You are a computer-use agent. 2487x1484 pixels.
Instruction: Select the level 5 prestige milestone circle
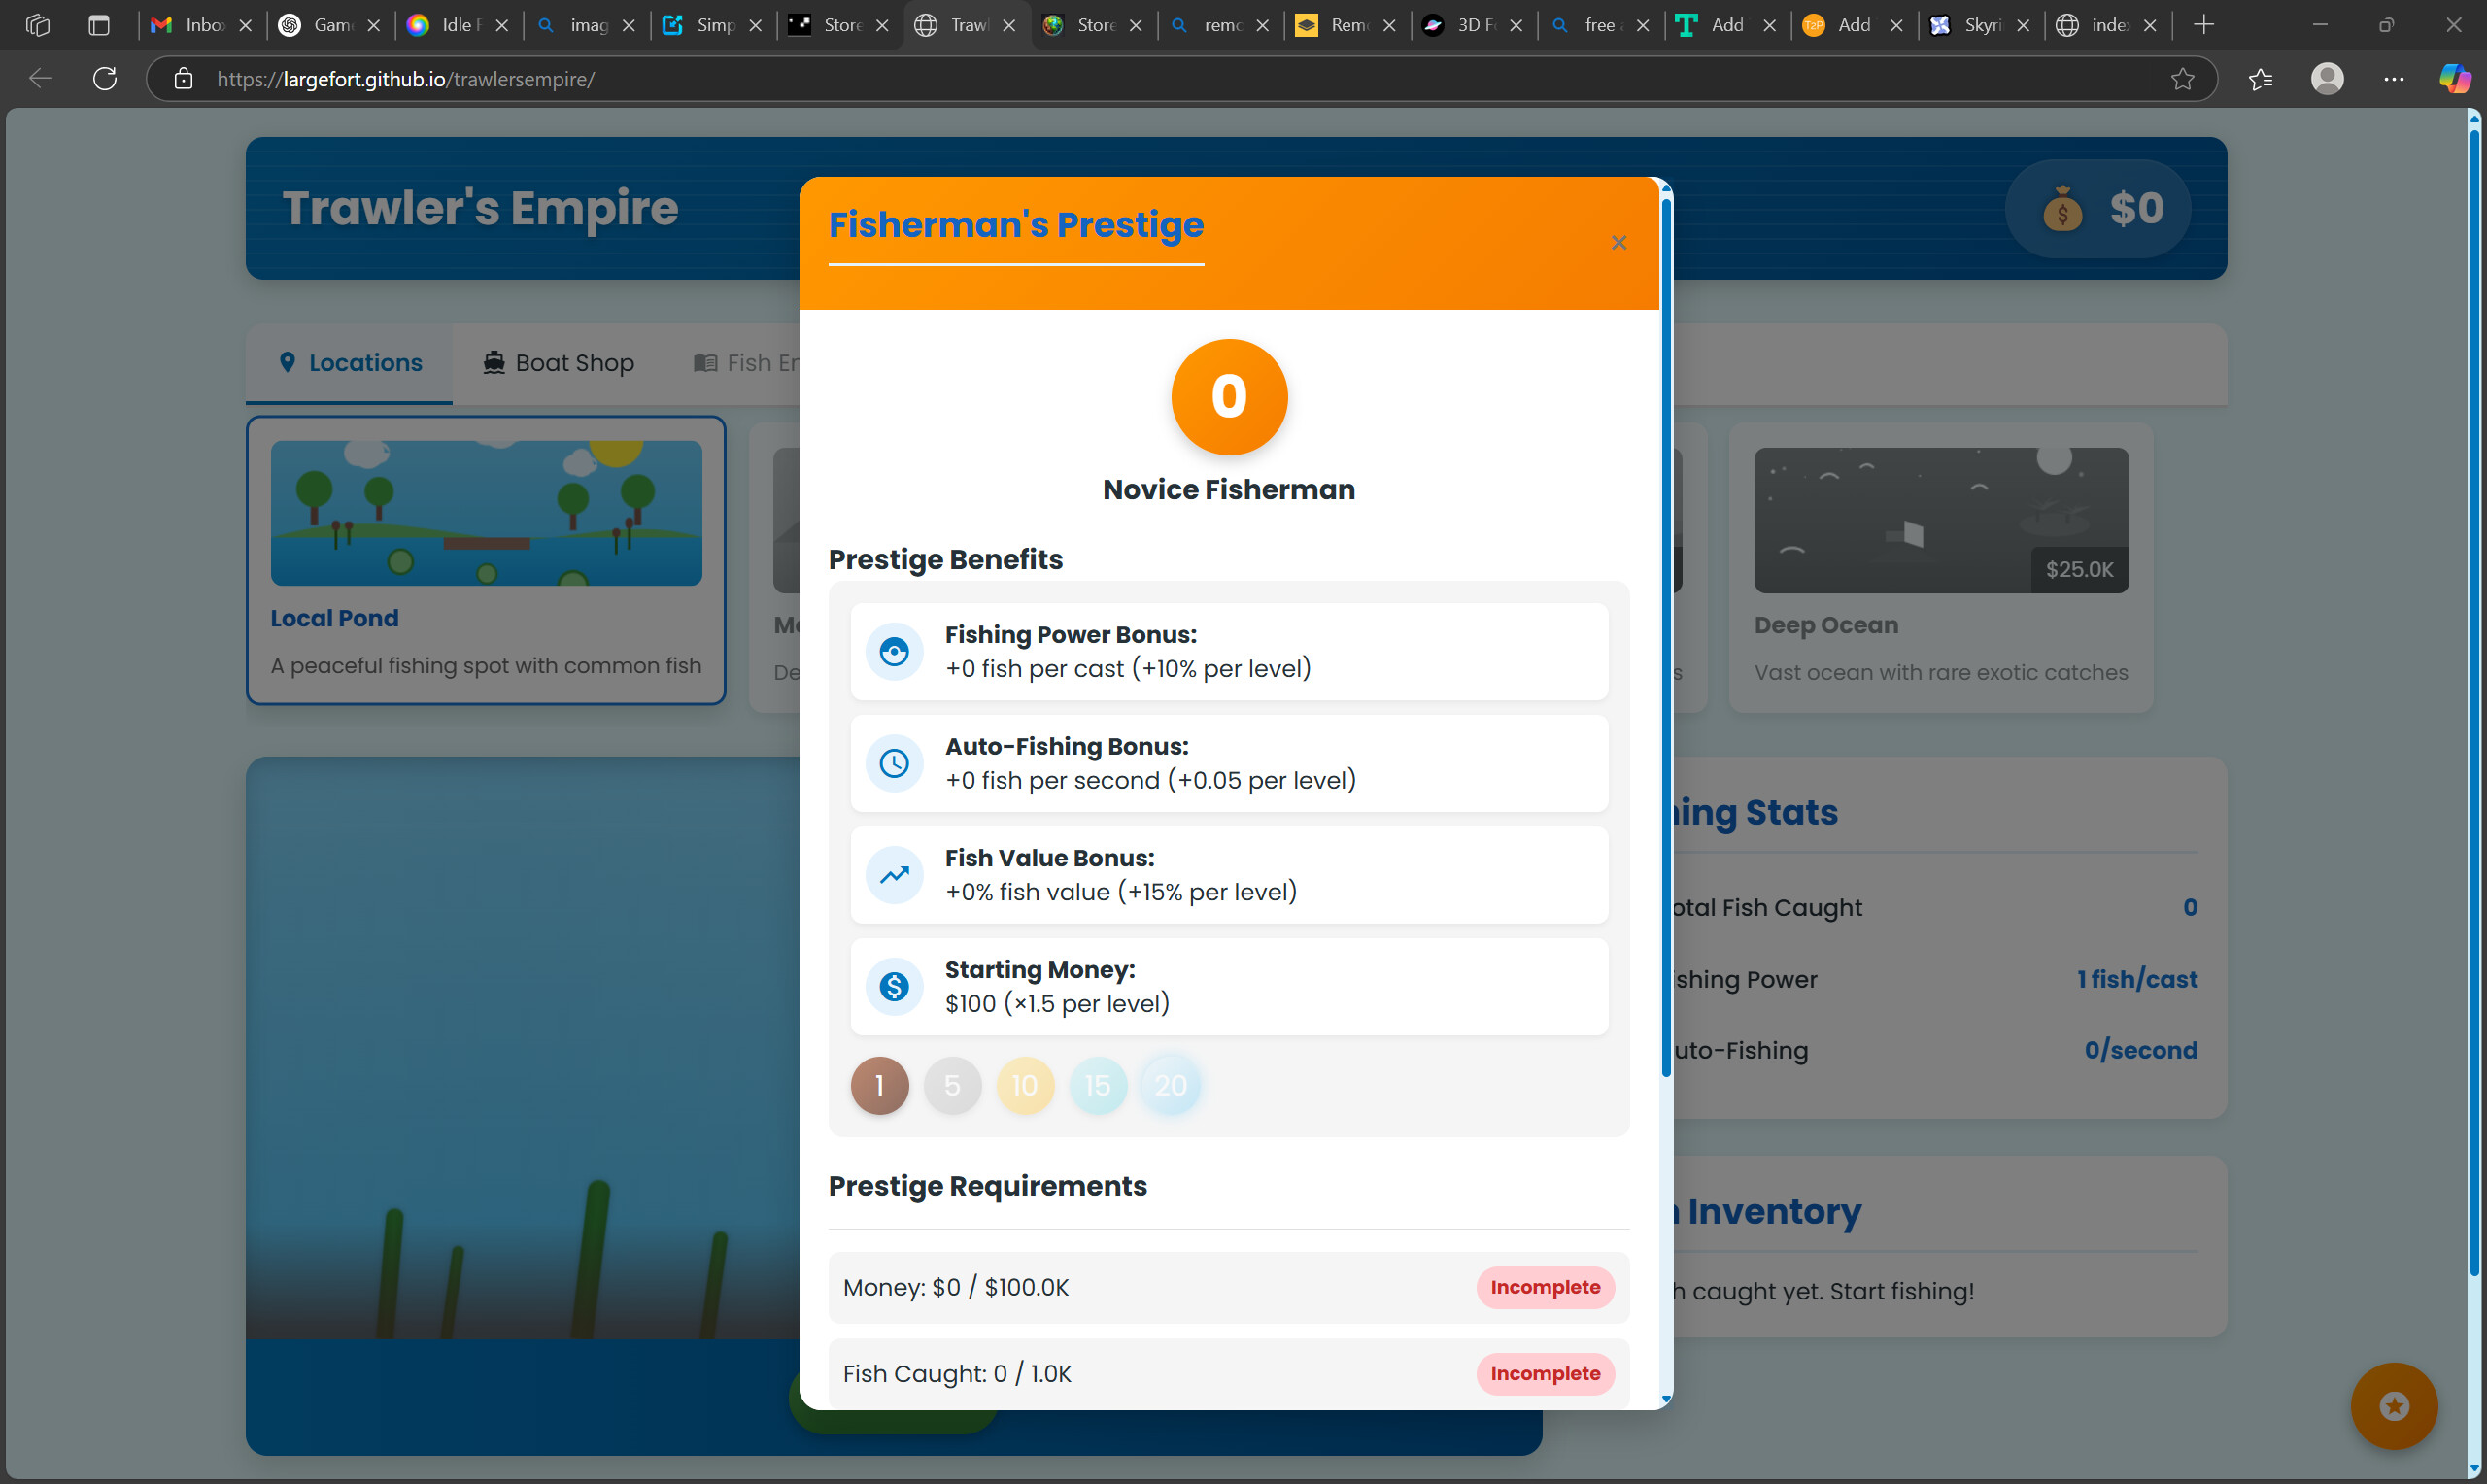(x=952, y=1085)
